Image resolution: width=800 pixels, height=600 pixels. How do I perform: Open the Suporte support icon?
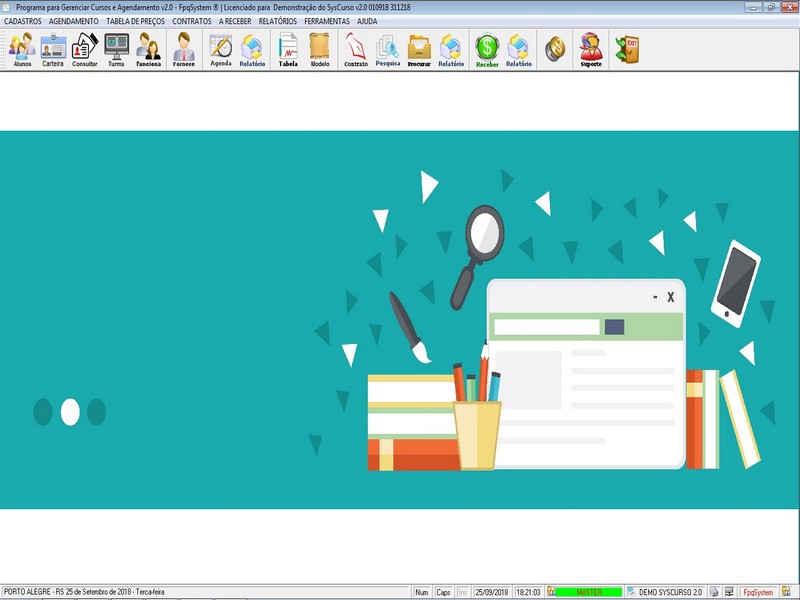coord(591,49)
